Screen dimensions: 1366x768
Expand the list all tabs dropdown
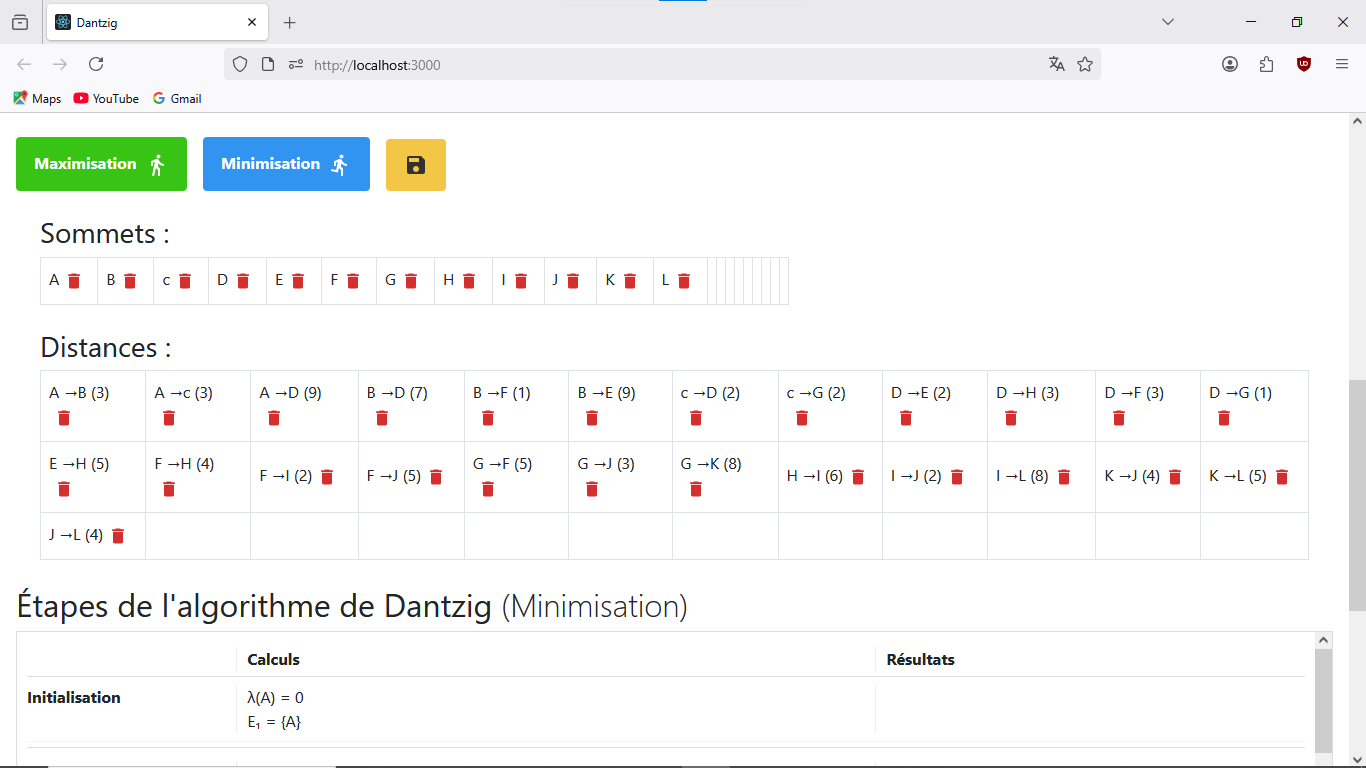[1166, 22]
